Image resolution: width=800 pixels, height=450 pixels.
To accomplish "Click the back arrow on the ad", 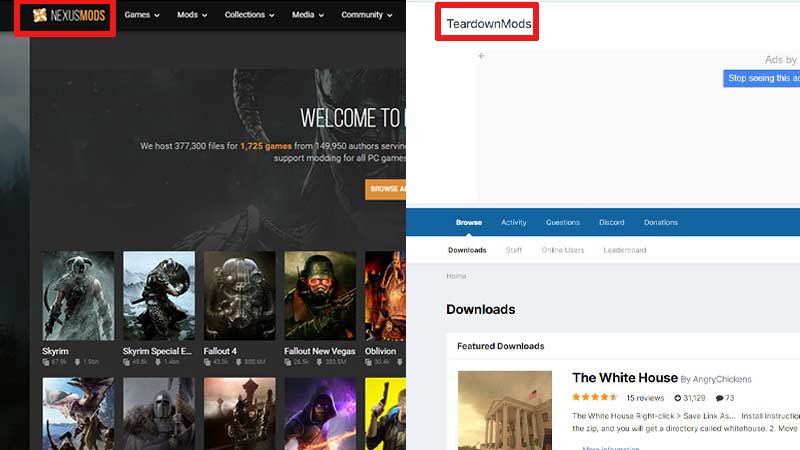I will (x=482, y=56).
